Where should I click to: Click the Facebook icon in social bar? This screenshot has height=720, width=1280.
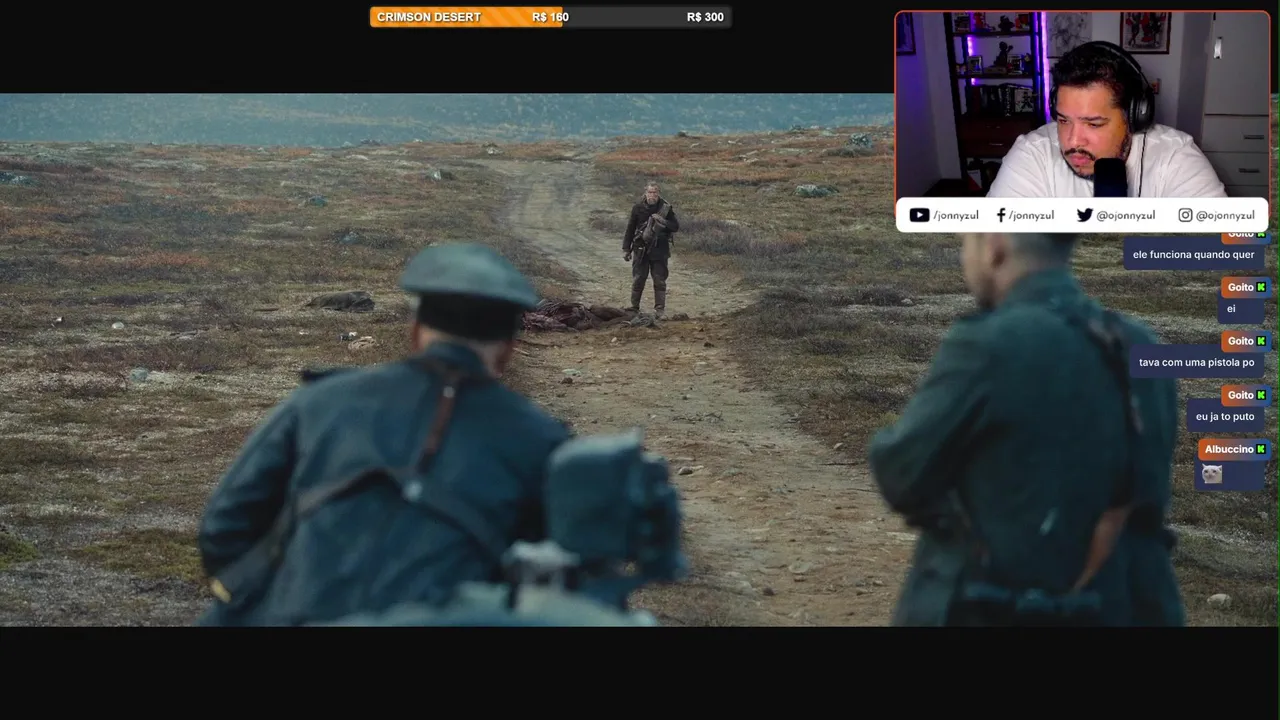point(1001,215)
